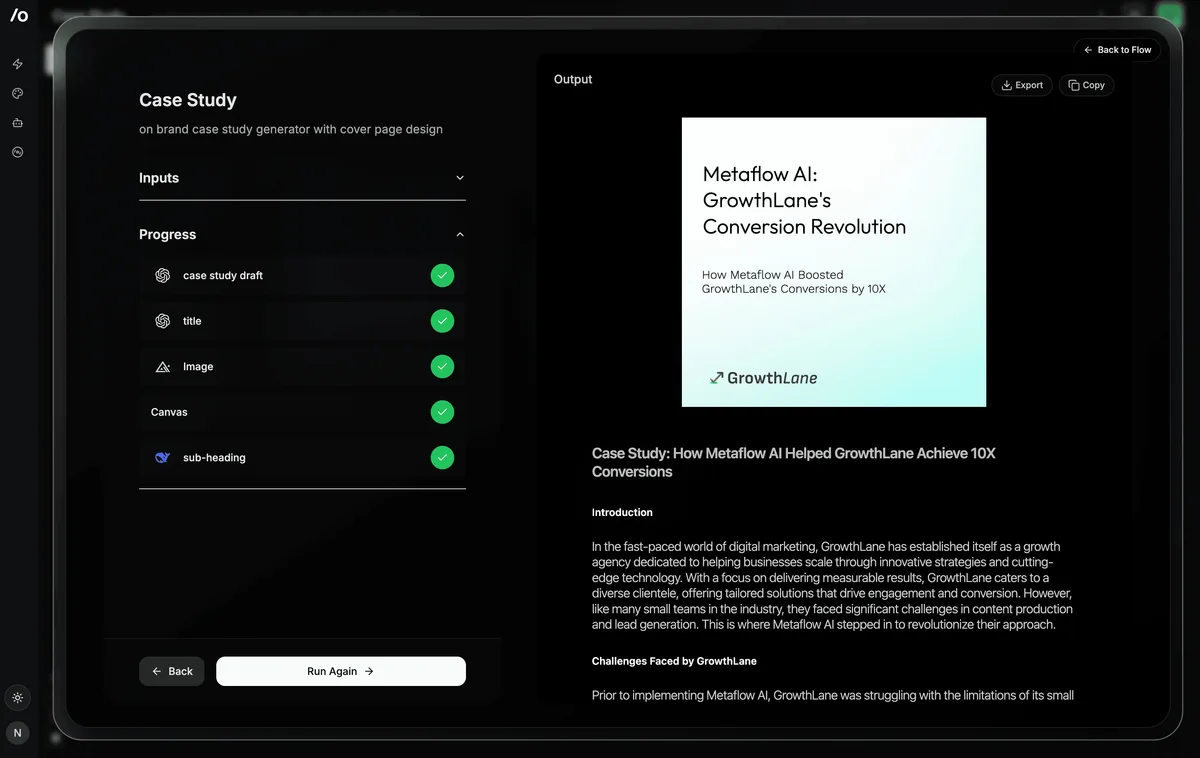Open the N user avatar
This screenshot has height=758, width=1200.
click(x=17, y=733)
